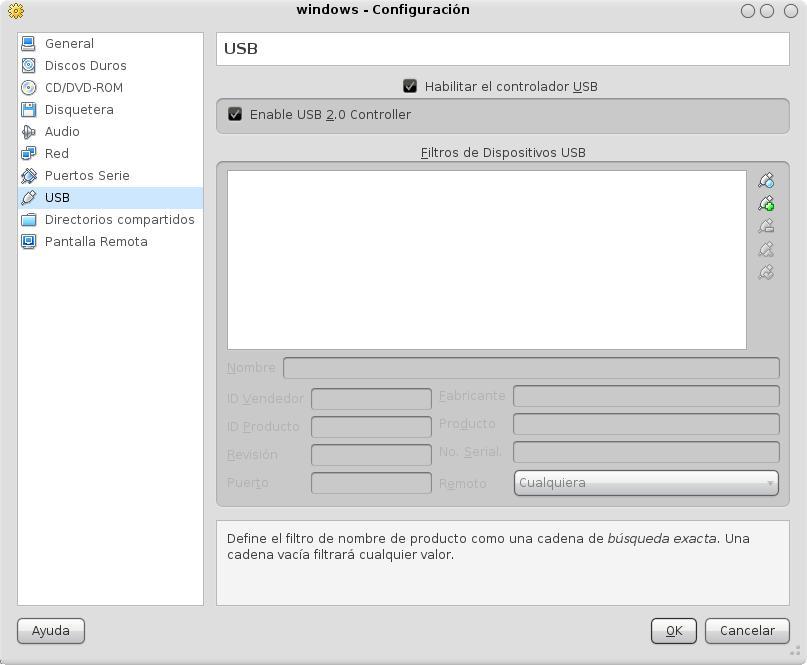Open the Discos Duros settings category
This screenshot has width=807, height=665.
pos(110,66)
